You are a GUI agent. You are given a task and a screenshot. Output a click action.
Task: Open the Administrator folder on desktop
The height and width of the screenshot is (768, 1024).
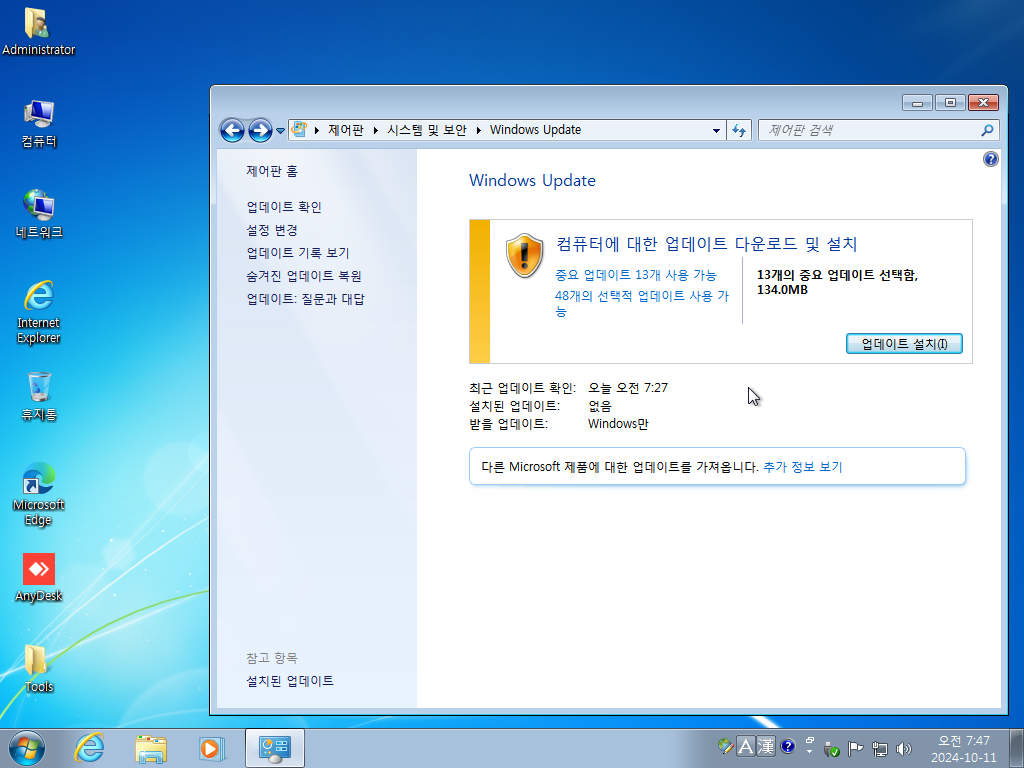(x=38, y=31)
